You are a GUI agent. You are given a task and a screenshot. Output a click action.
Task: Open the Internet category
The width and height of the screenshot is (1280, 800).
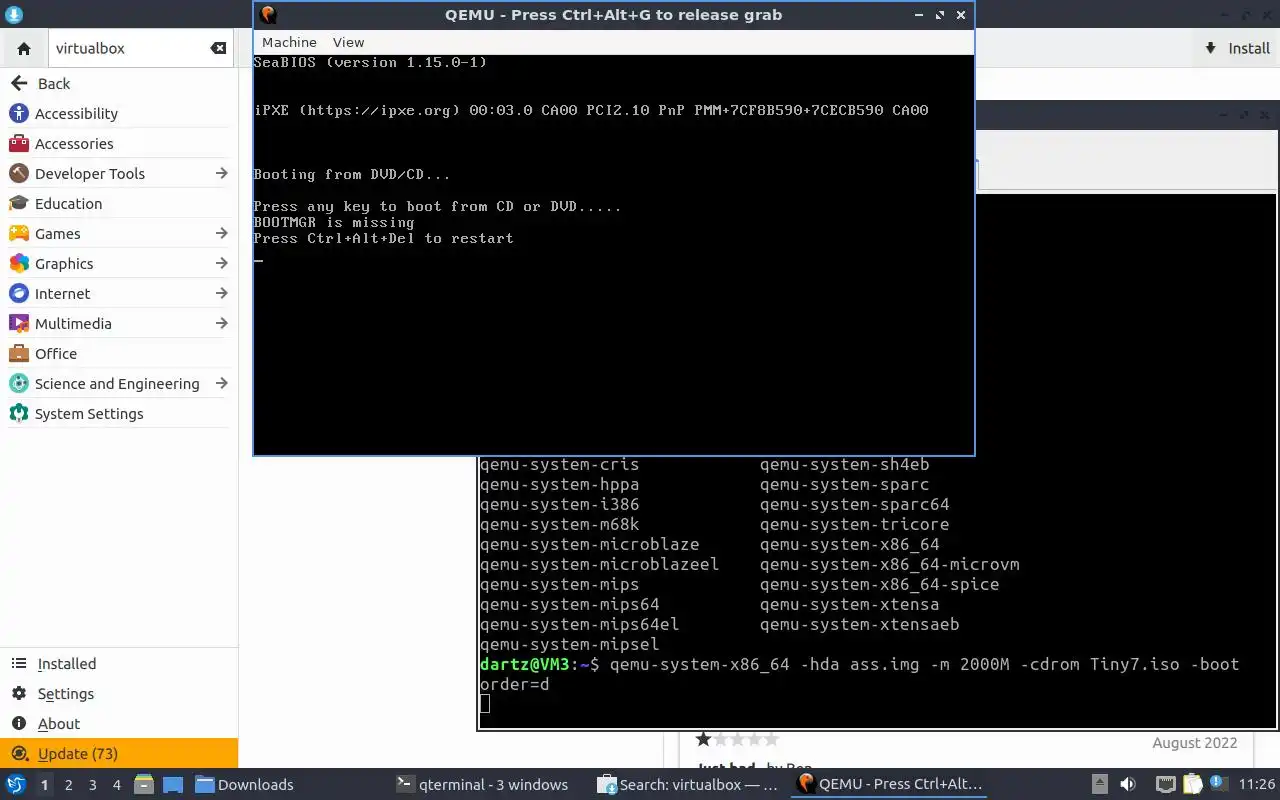pyautogui.click(x=119, y=293)
